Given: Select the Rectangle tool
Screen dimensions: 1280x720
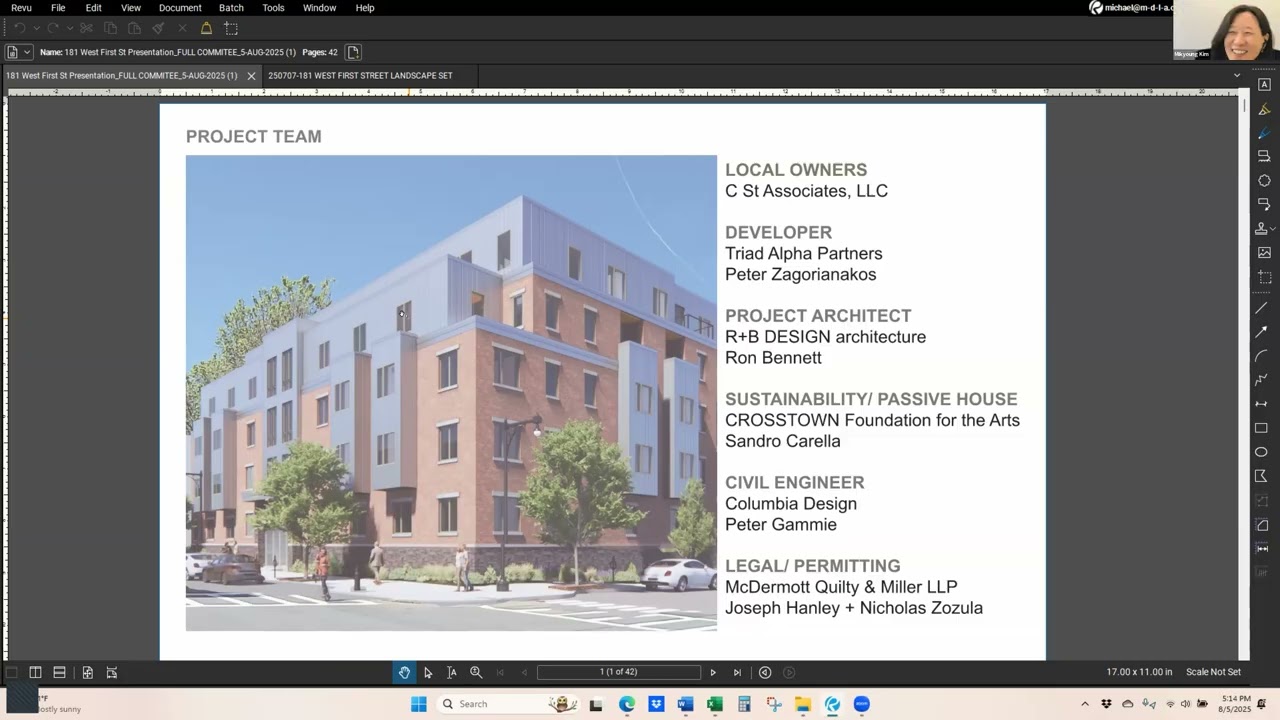Looking at the screenshot, I should pos(1262,428).
